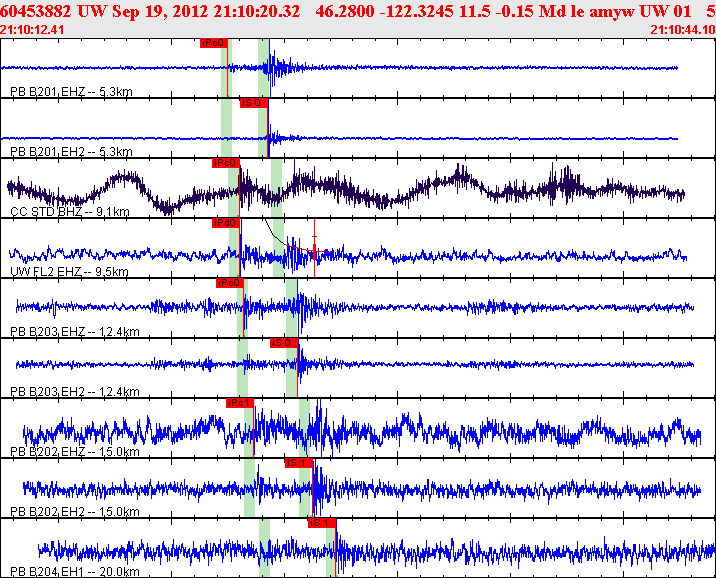
Task: Select the iS 1 pick flag on PB B202 EH2
Action: (x=298, y=463)
